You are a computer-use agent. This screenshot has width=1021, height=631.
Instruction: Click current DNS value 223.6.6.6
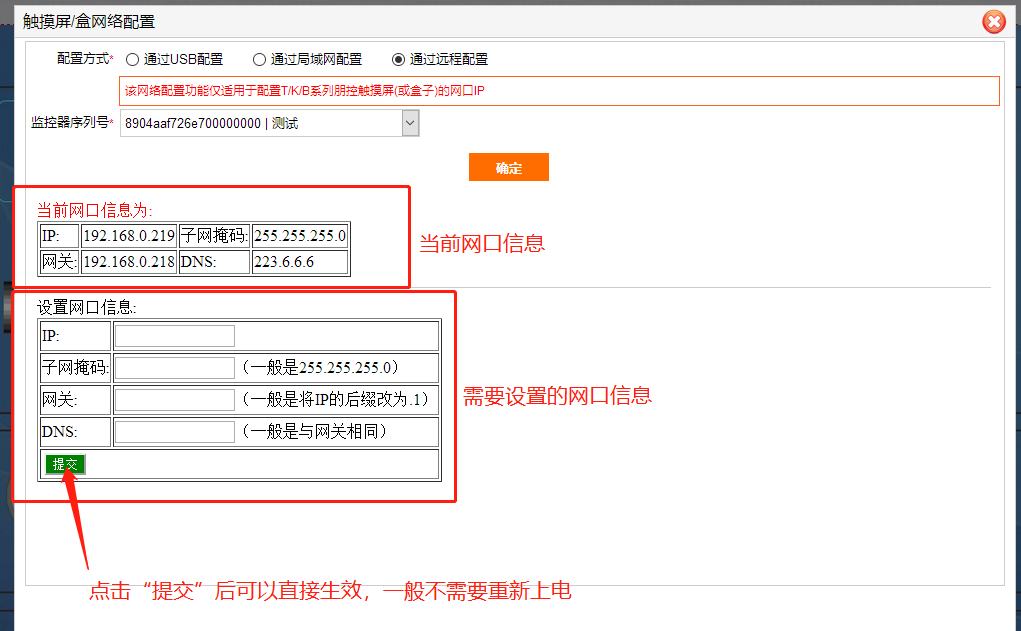pos(284,262)
